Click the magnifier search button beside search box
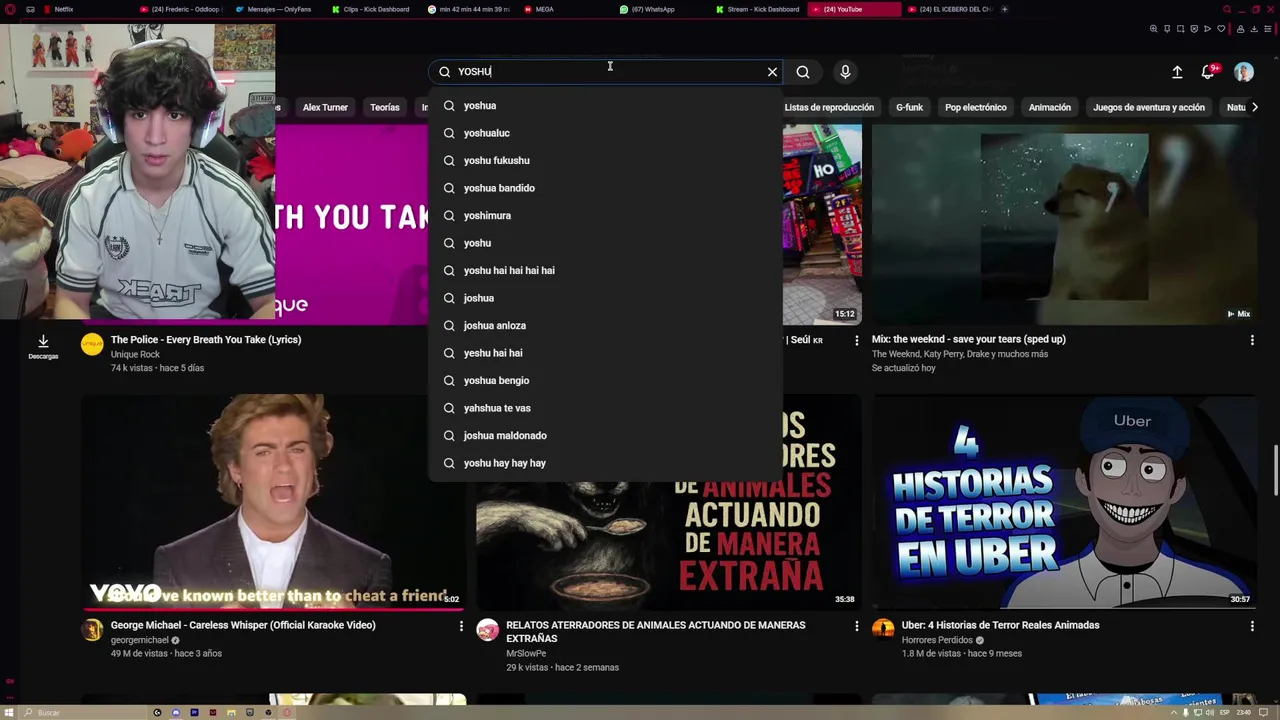This screenshot has height=720, width=1280. 803,72
